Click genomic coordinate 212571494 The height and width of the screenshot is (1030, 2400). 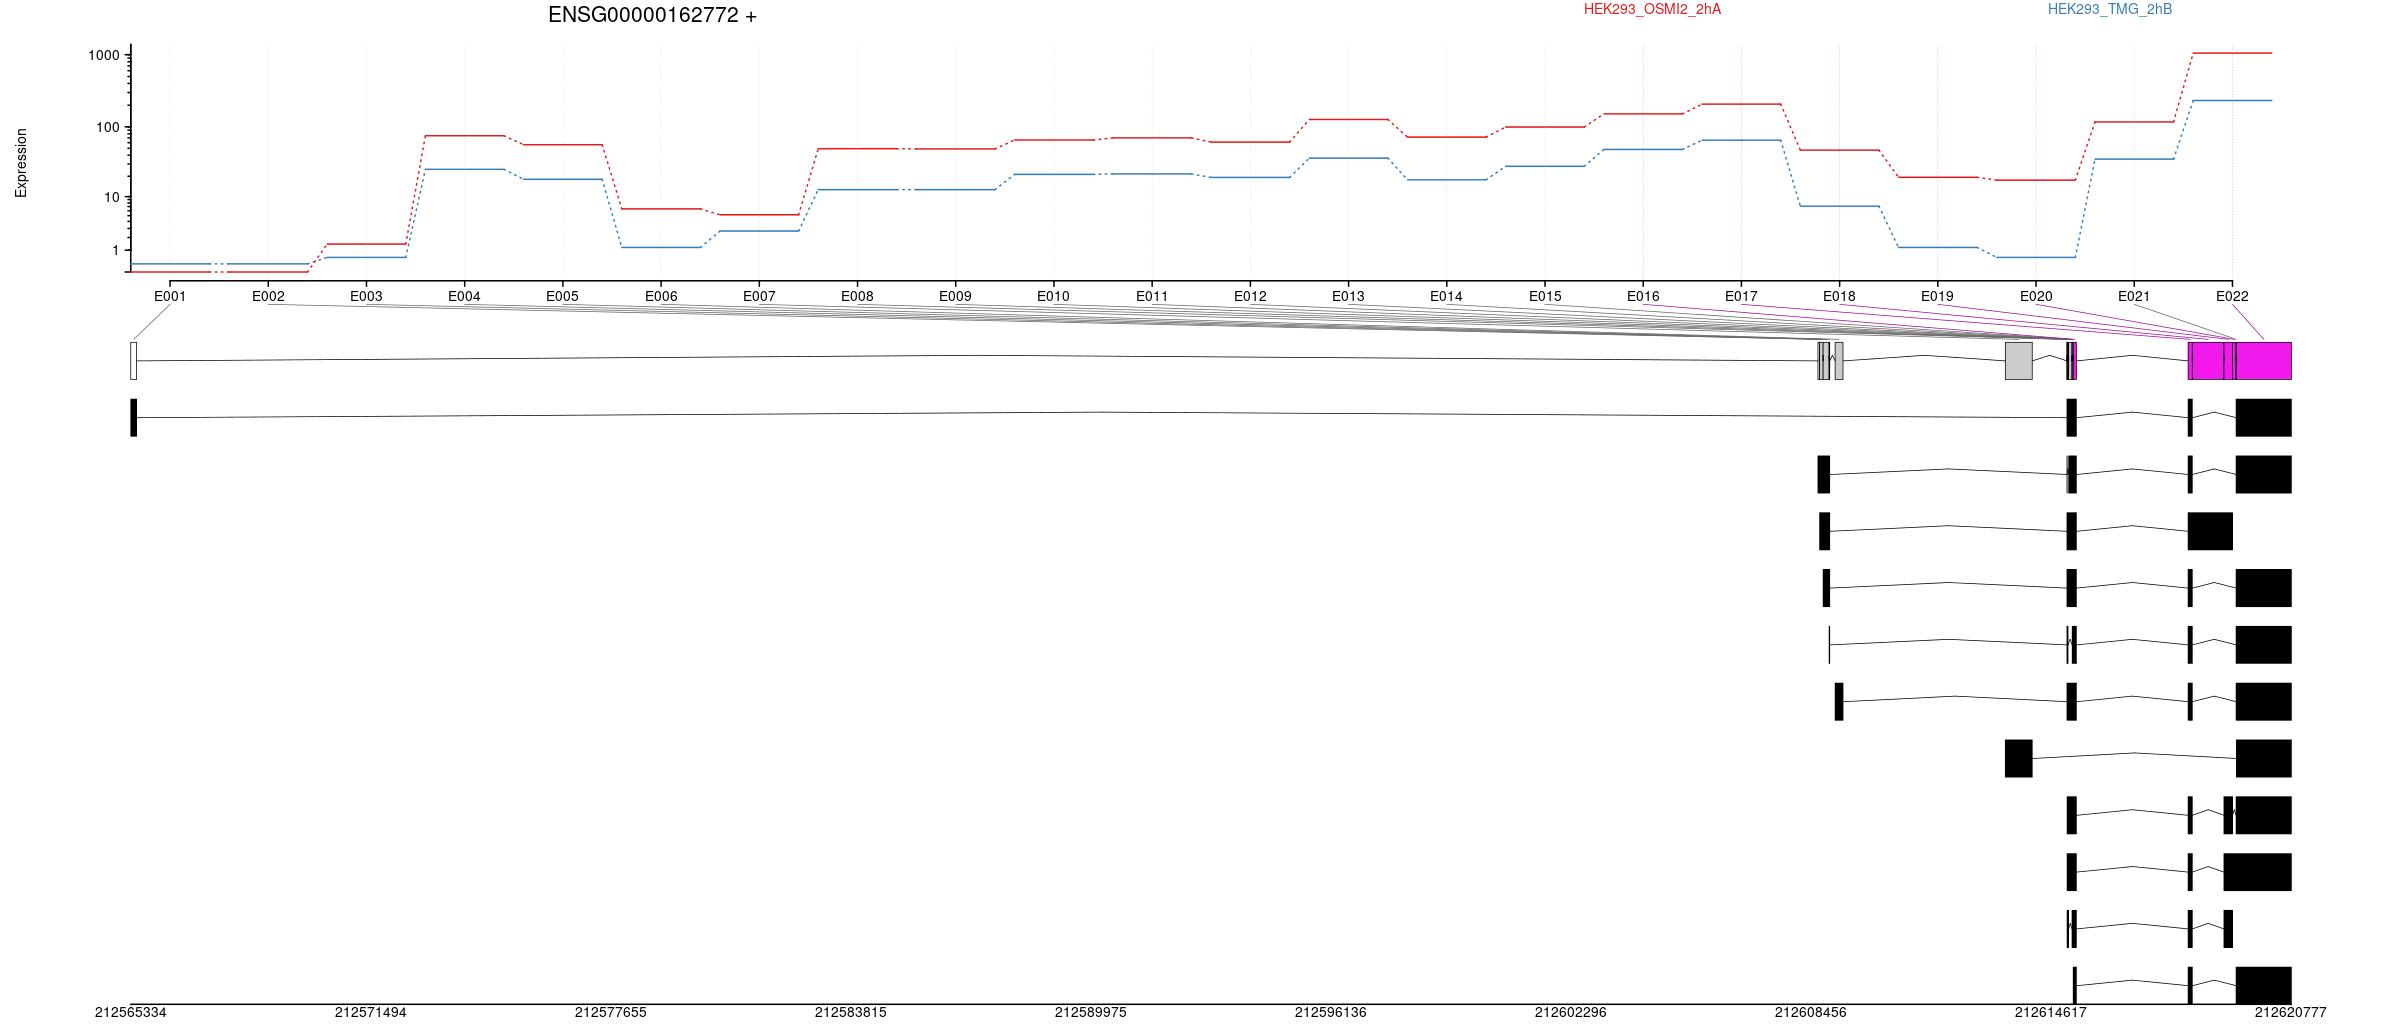click(x=371, y=1013)
